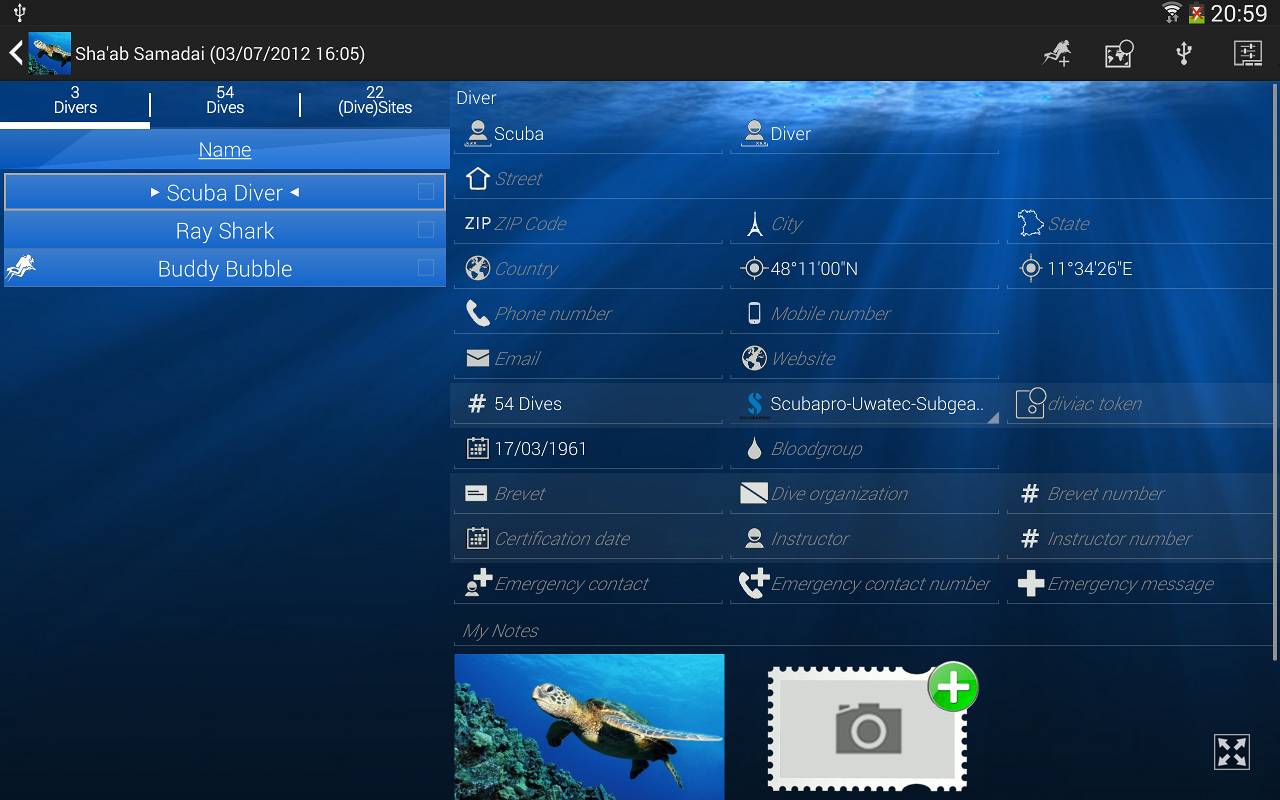
Task: Download dives via the USB connector icon
Action: [x=1184, y=53]
